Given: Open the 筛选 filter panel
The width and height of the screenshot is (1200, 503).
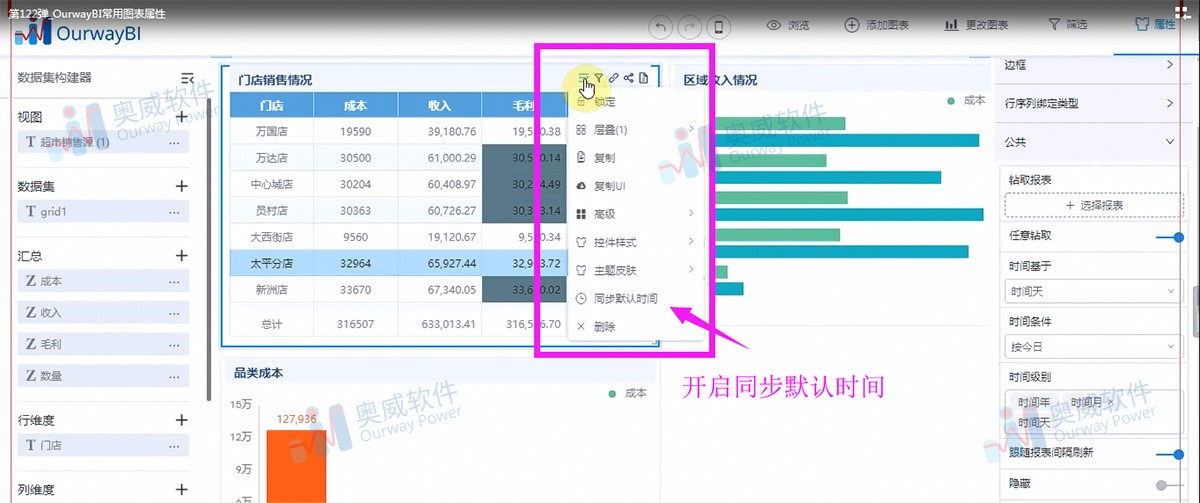Looking at the screenshot, I should pos(1067,25).
